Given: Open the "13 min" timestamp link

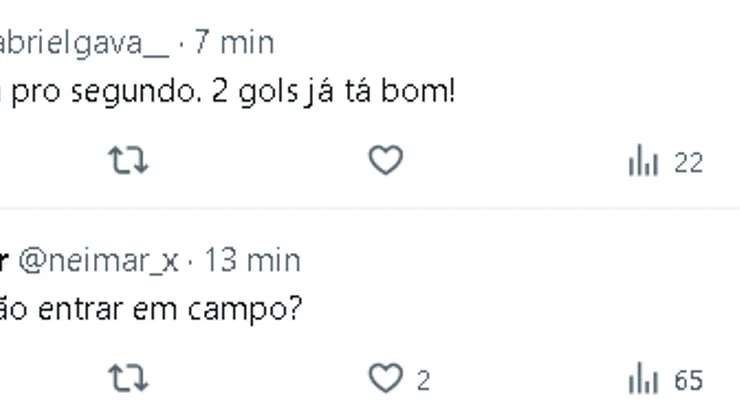Looking at the screenshot, I should coord(252,260).
